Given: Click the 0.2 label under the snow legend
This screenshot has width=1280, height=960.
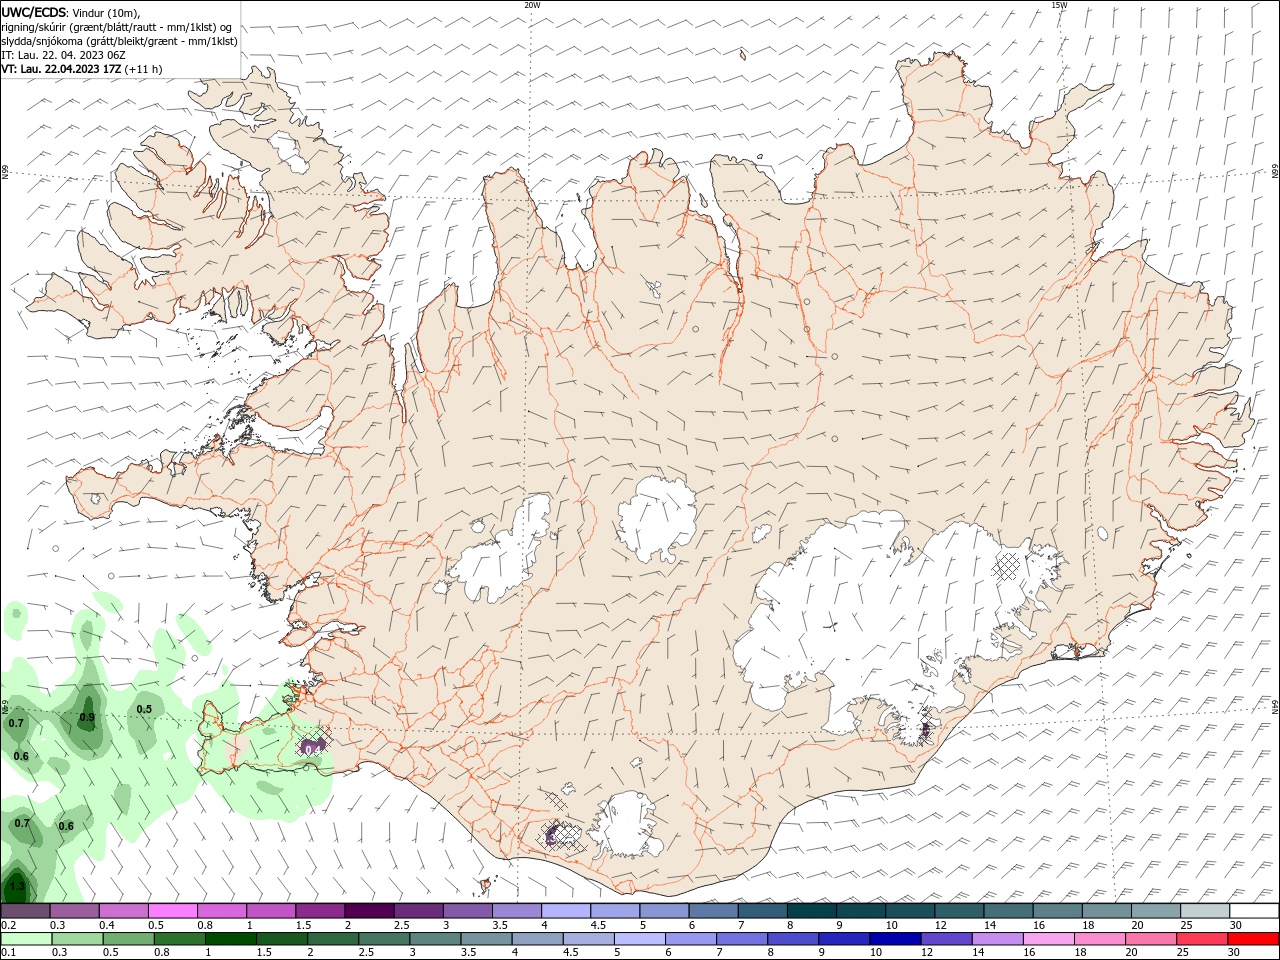Looking at the screenshot, I should click(9, 925).
